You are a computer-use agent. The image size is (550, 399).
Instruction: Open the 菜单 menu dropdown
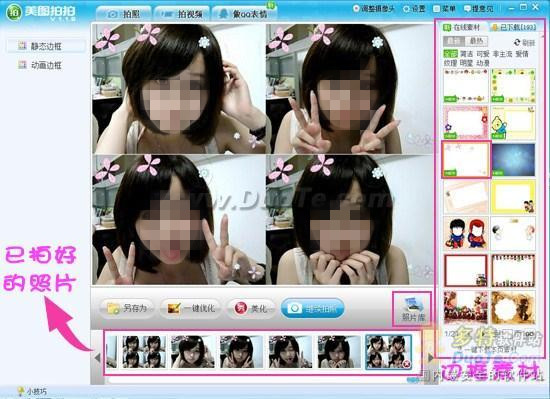coord(444,8)
